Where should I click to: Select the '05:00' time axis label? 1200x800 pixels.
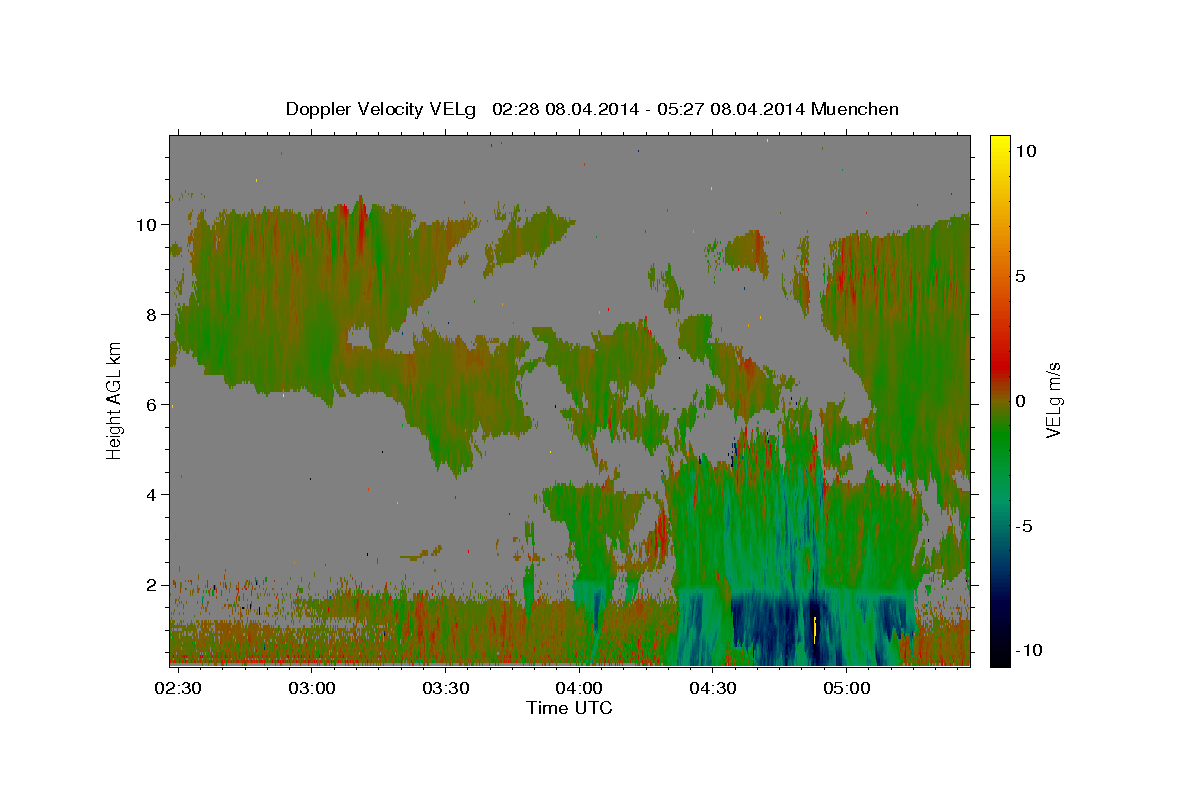(x=846, y=688)
